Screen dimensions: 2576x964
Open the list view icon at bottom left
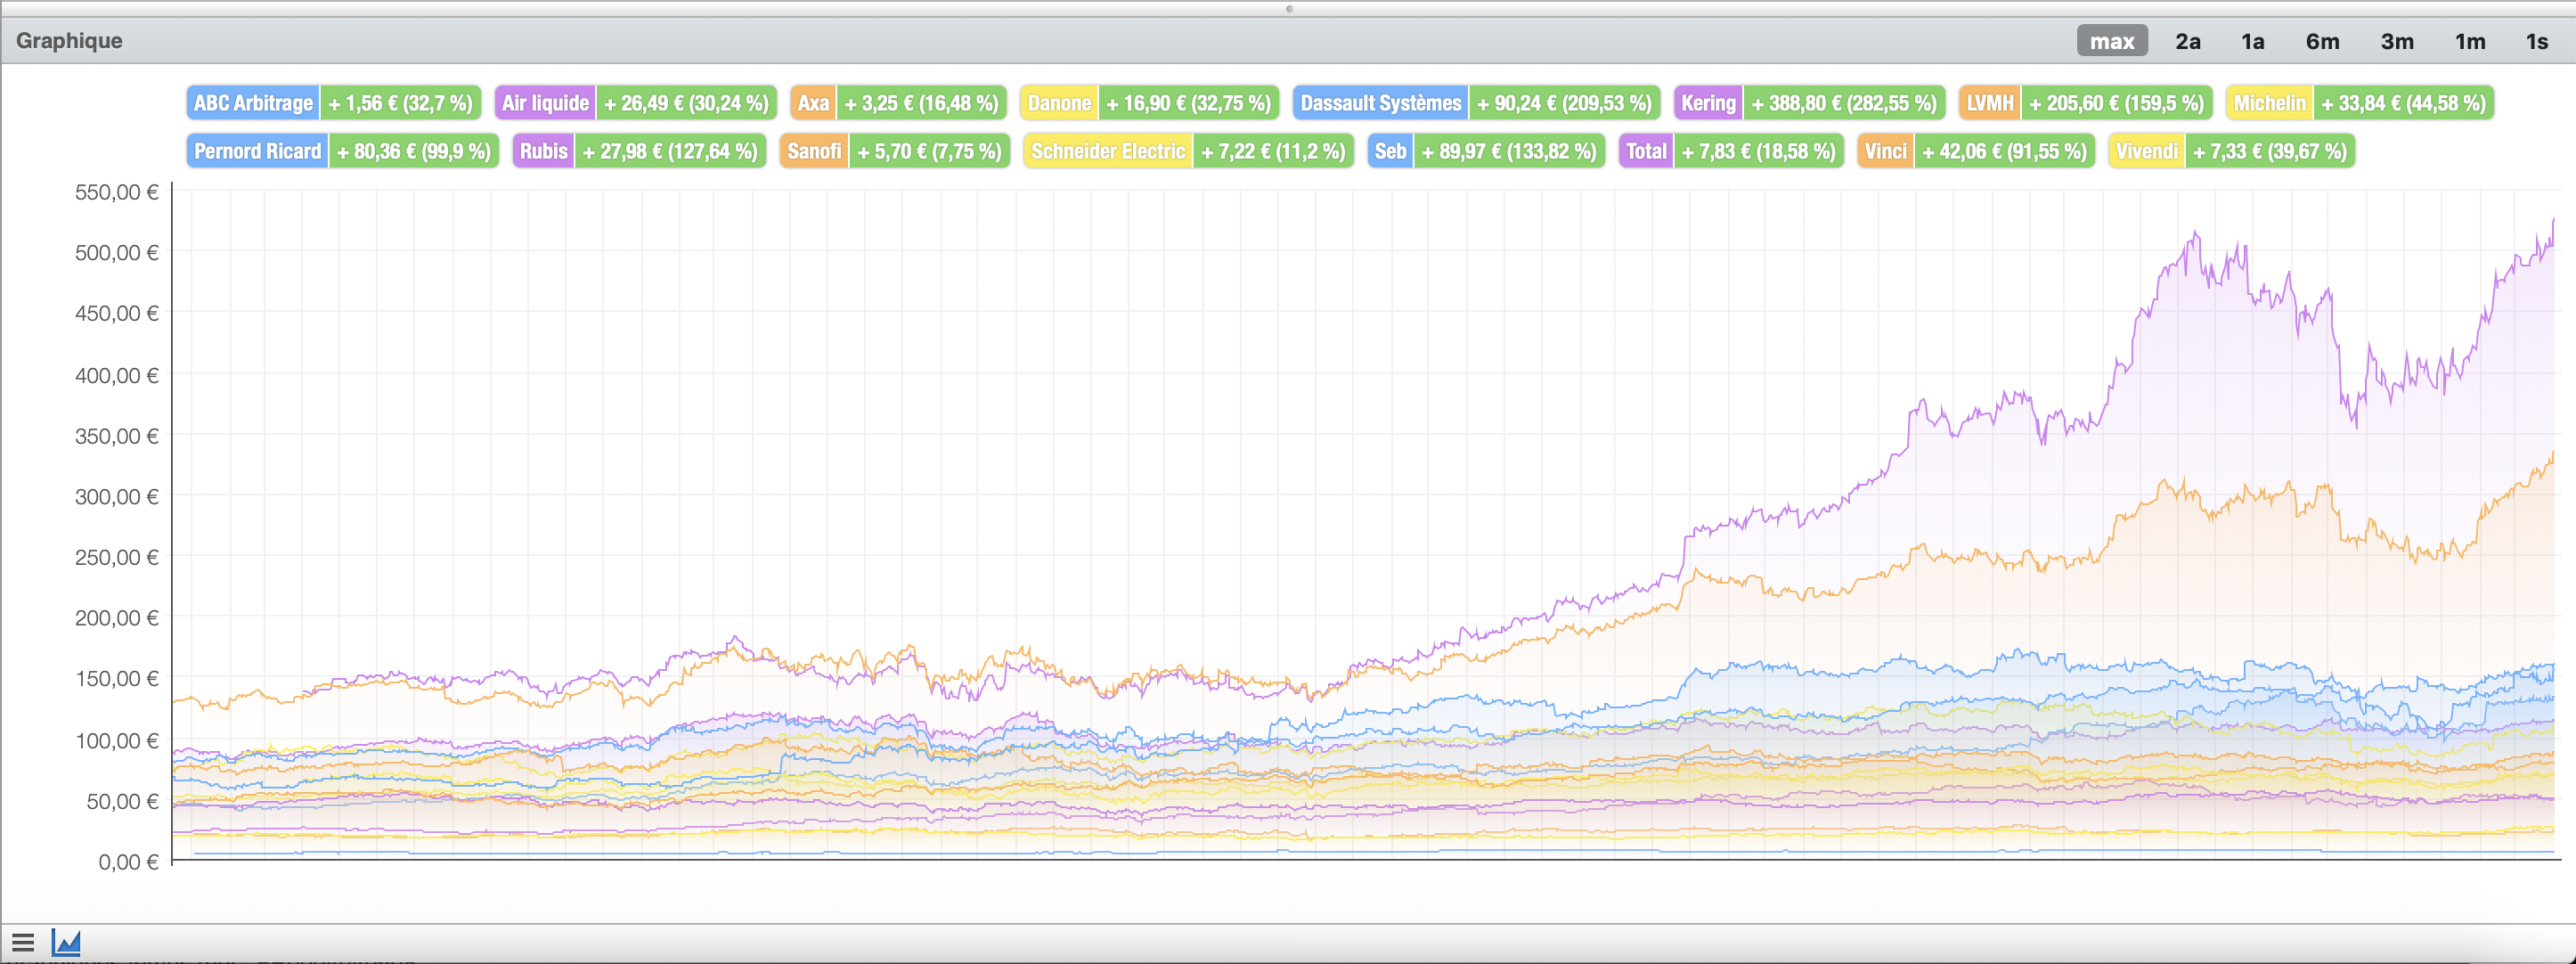(23, 942)
